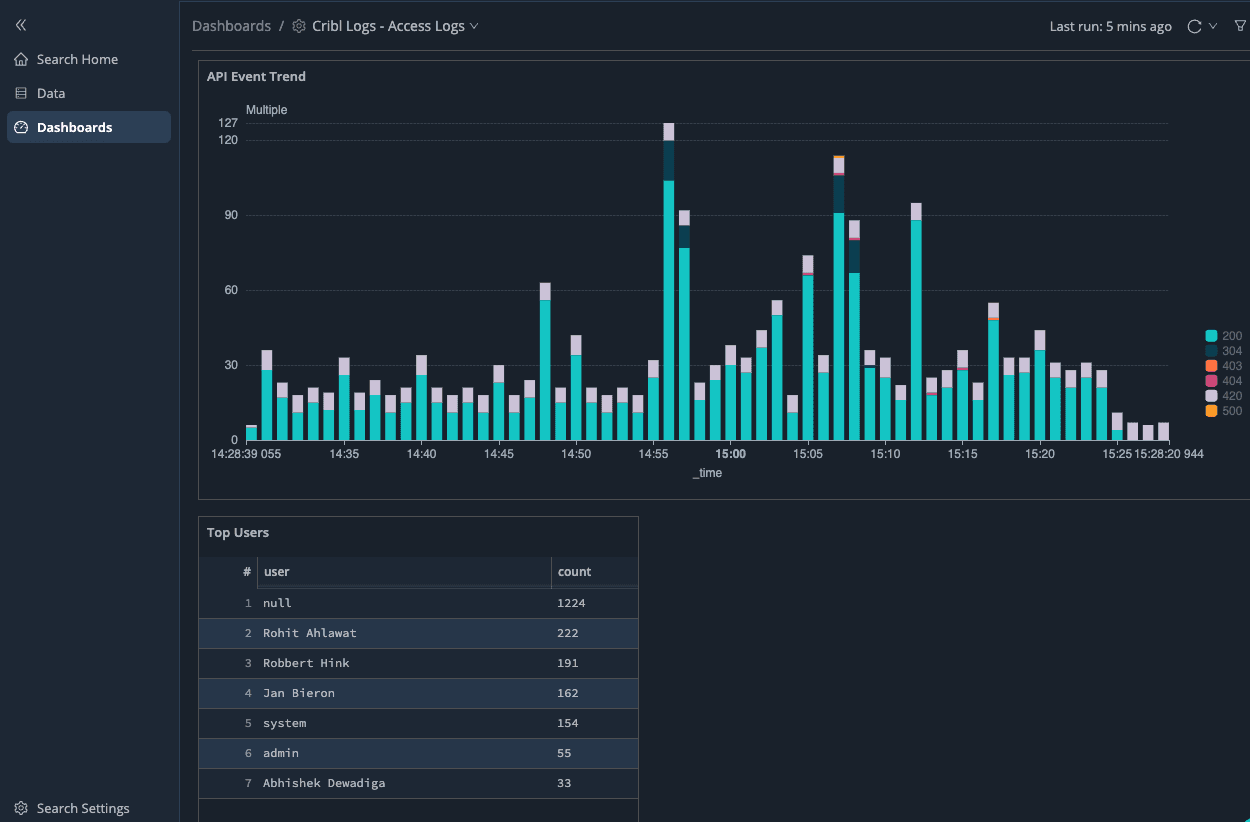This screenshot has height=822, width=1250.
Task: Click the Search Settings gear icon
Action: tap(21, 808)
